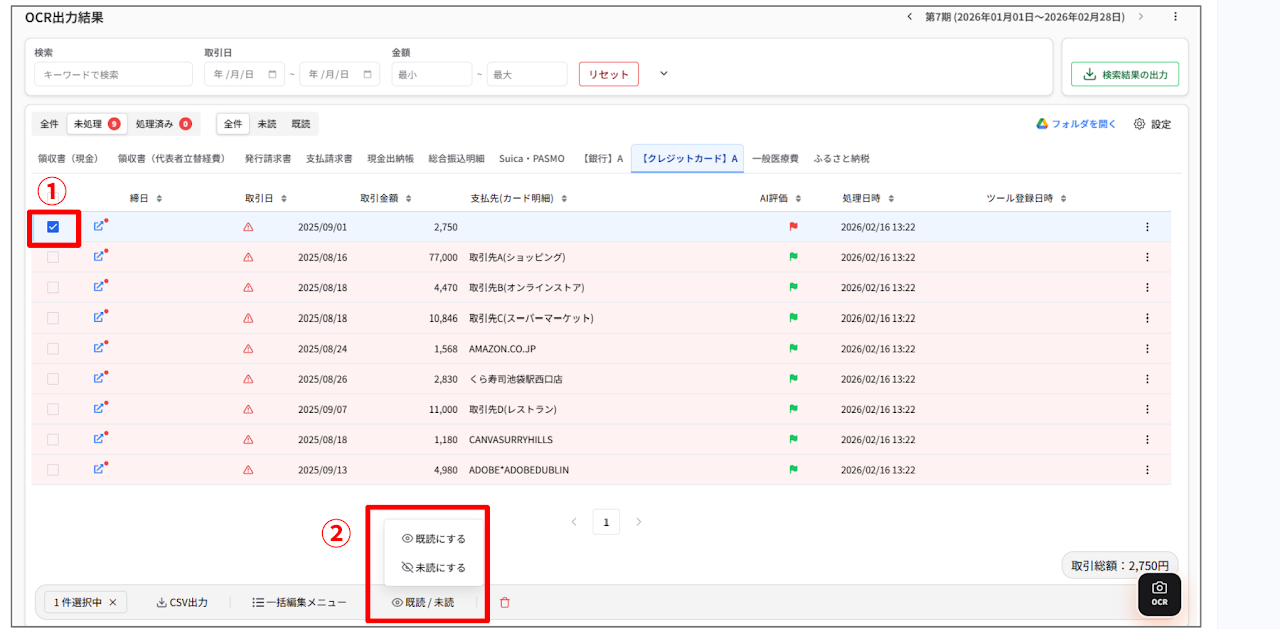Viewport: 1280px width, 629px height.
Task: Sort by the 支払先(カード明細) column header
Action: [x=519, y=198]
